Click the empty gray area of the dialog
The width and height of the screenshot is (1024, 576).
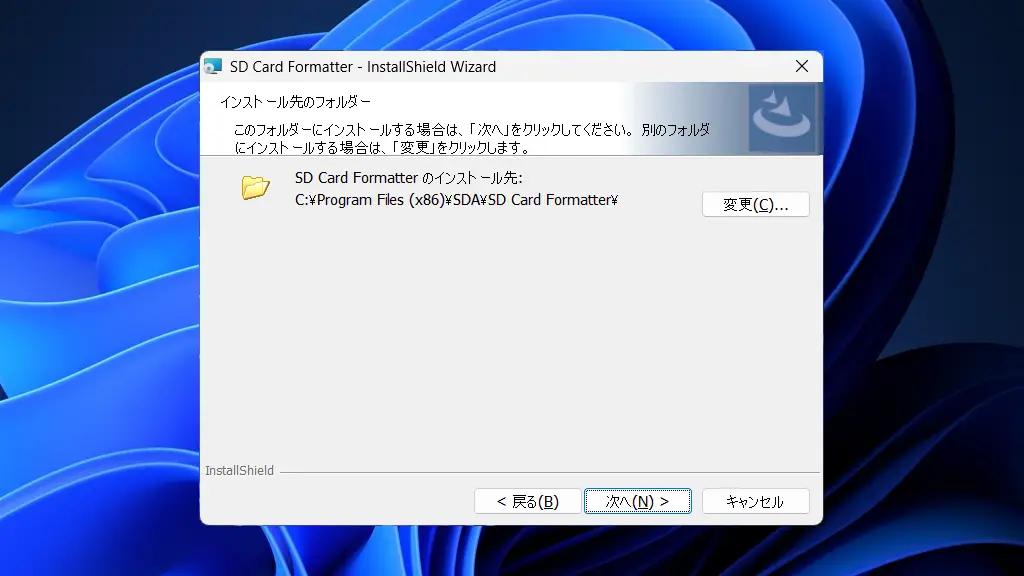pyautogui.click(x=510, y=340)
